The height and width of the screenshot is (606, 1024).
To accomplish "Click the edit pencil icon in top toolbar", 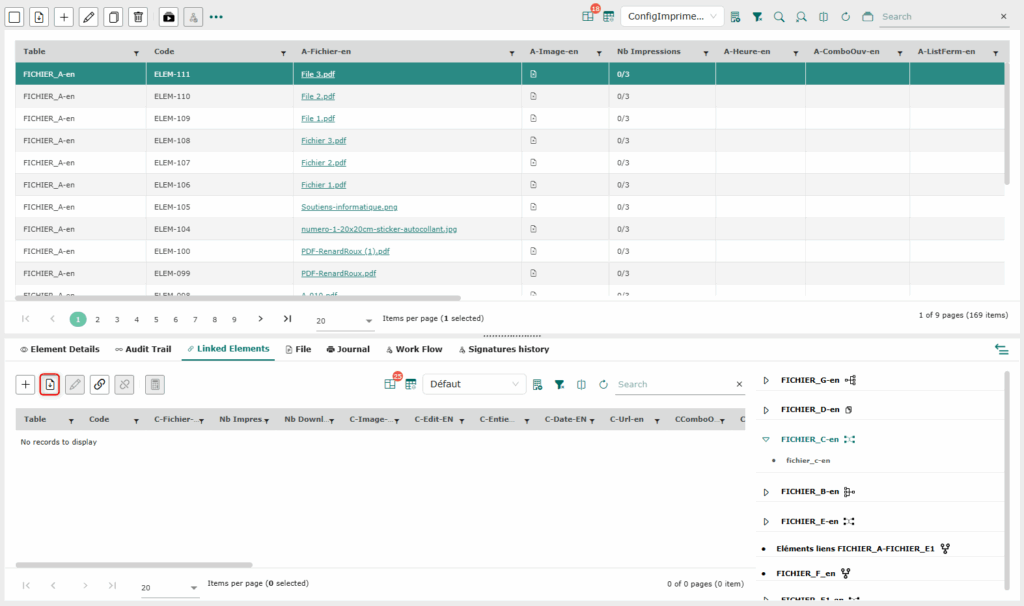I will click(88, 17).
